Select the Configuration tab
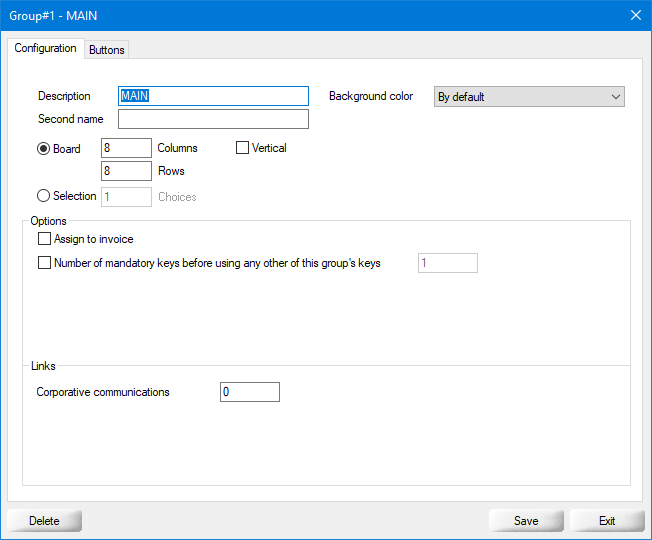This screenshot has height=540, width=652. 46,48
